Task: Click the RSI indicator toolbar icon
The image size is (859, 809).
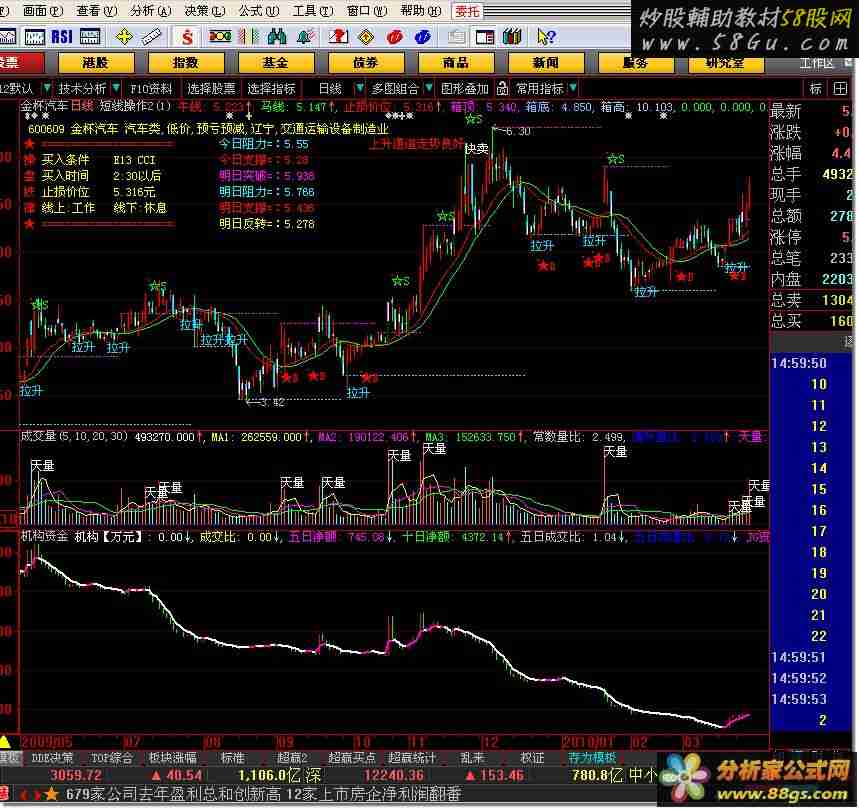Action: pyautogui.click(x=62, y=37)
